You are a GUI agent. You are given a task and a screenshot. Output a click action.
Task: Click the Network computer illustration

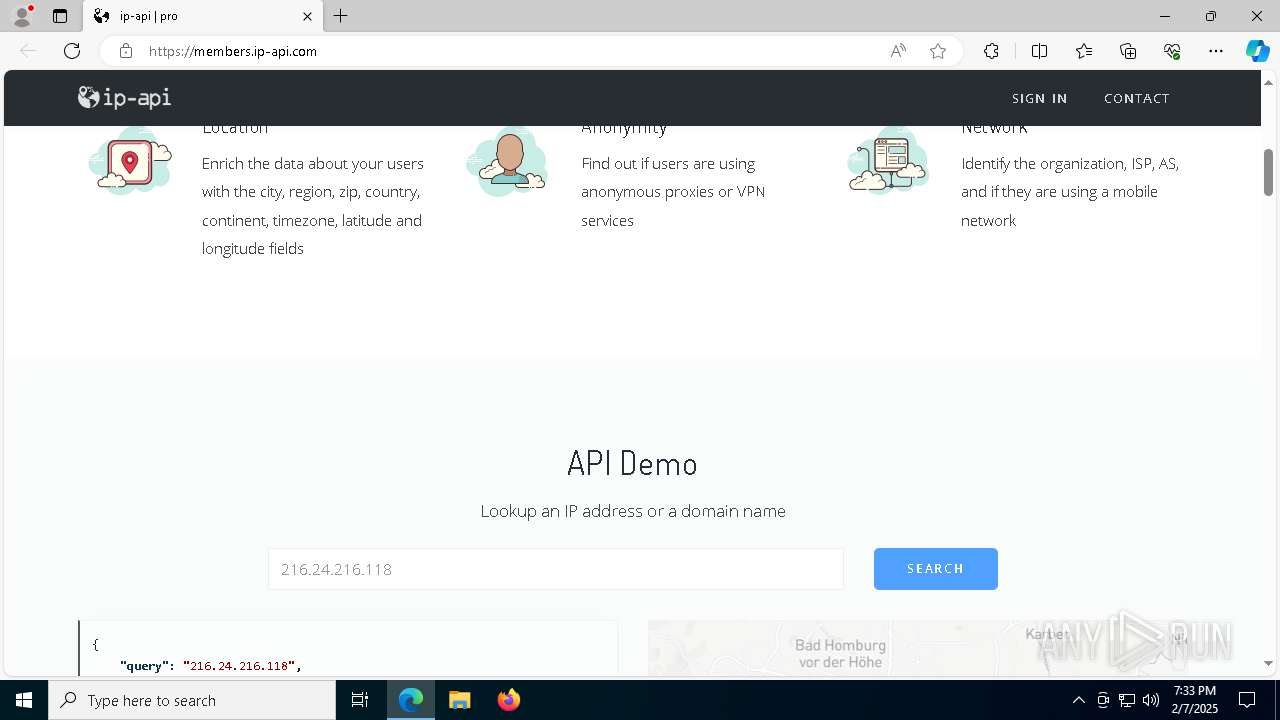[x=887, y=162]
